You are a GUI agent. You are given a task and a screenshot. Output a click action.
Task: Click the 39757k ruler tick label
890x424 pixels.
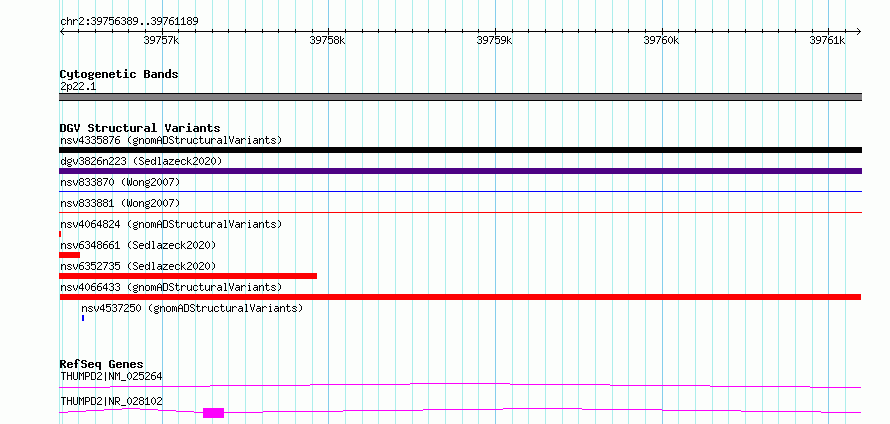162,40
